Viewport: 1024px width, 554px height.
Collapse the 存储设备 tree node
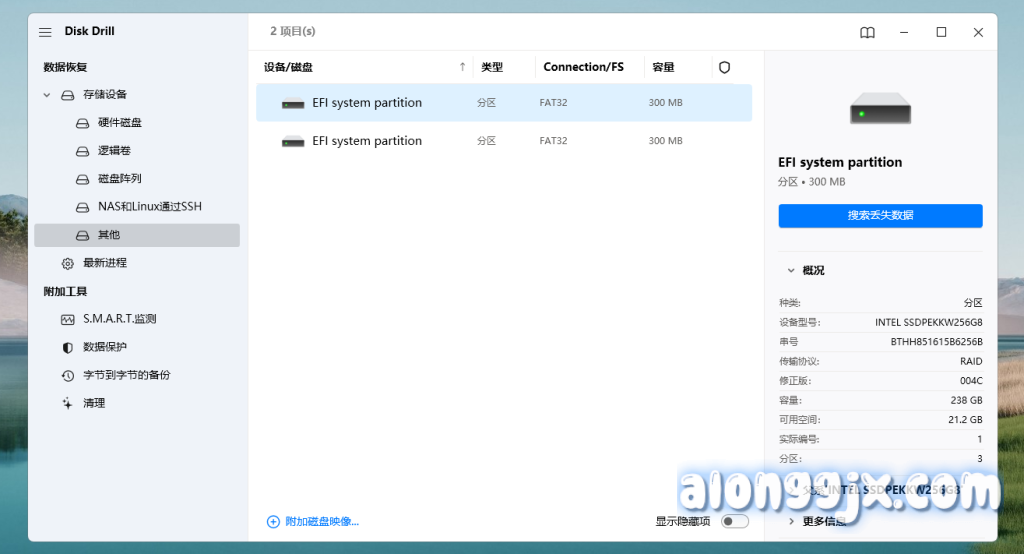click(x=47, y=95)
